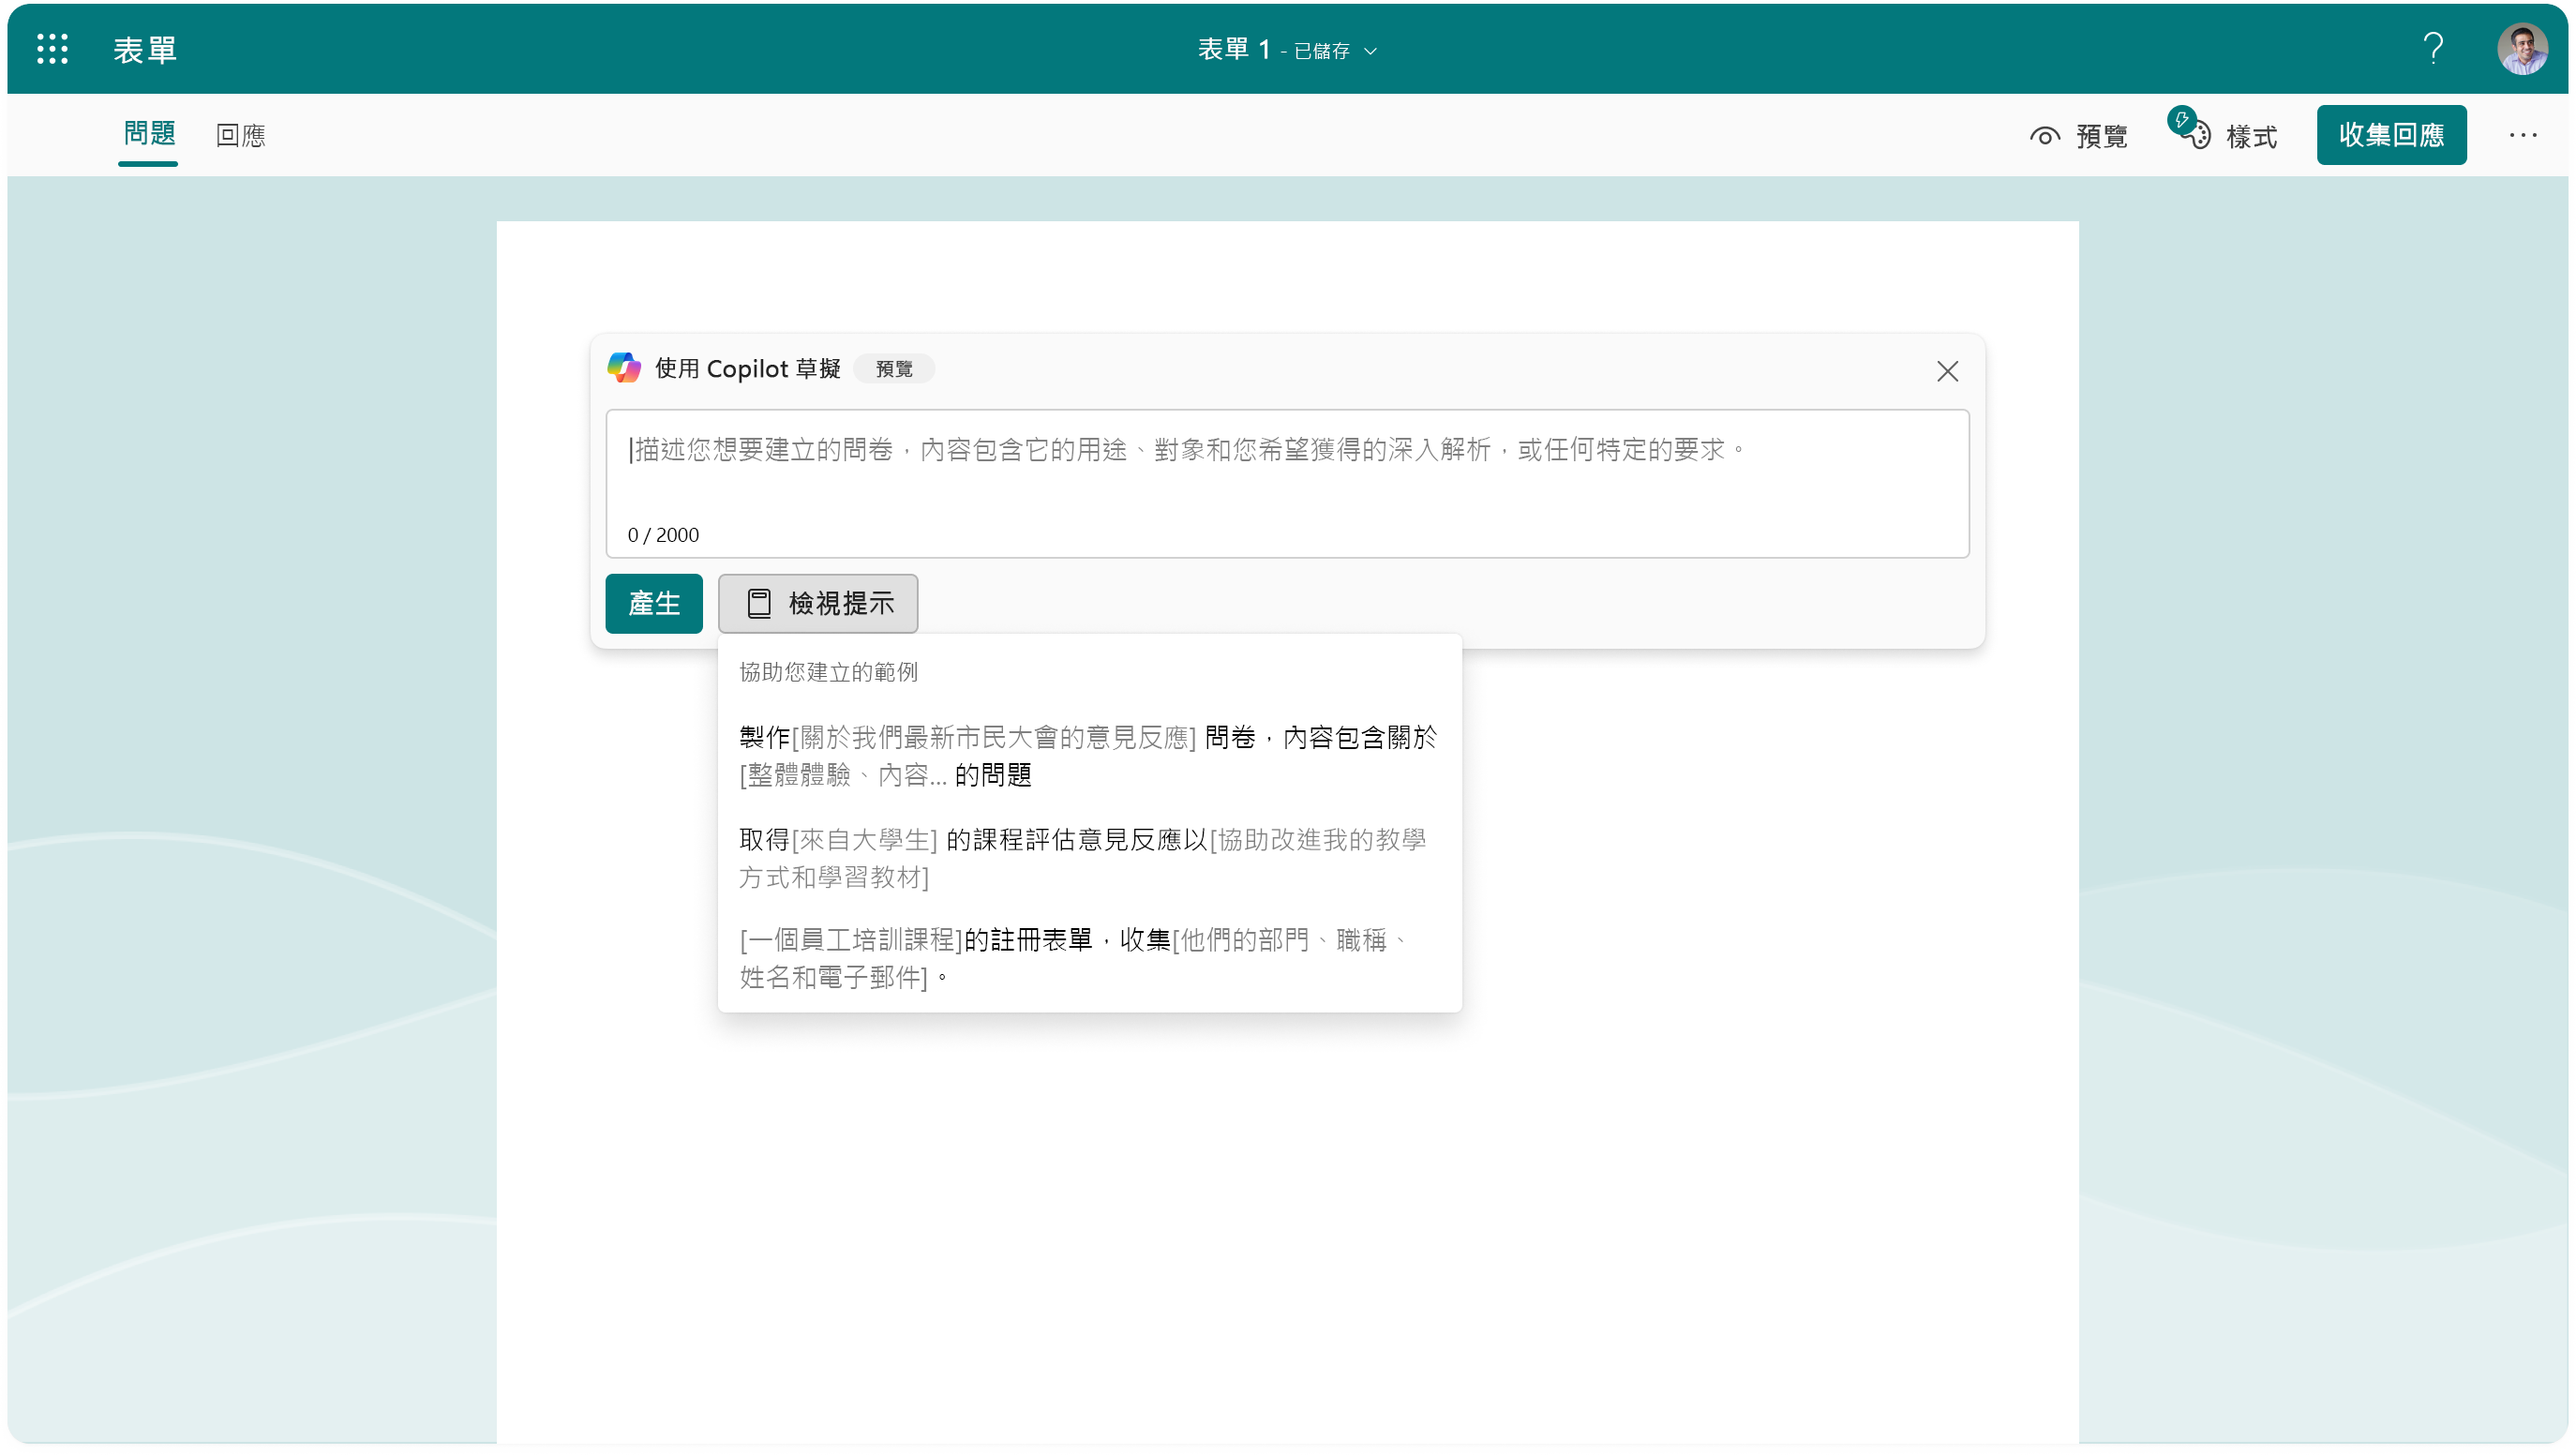Viewport: 2576px width, 1455px height.
Task: Click the 協助您建立的範例 heading
Action: [x=828, y=672]
